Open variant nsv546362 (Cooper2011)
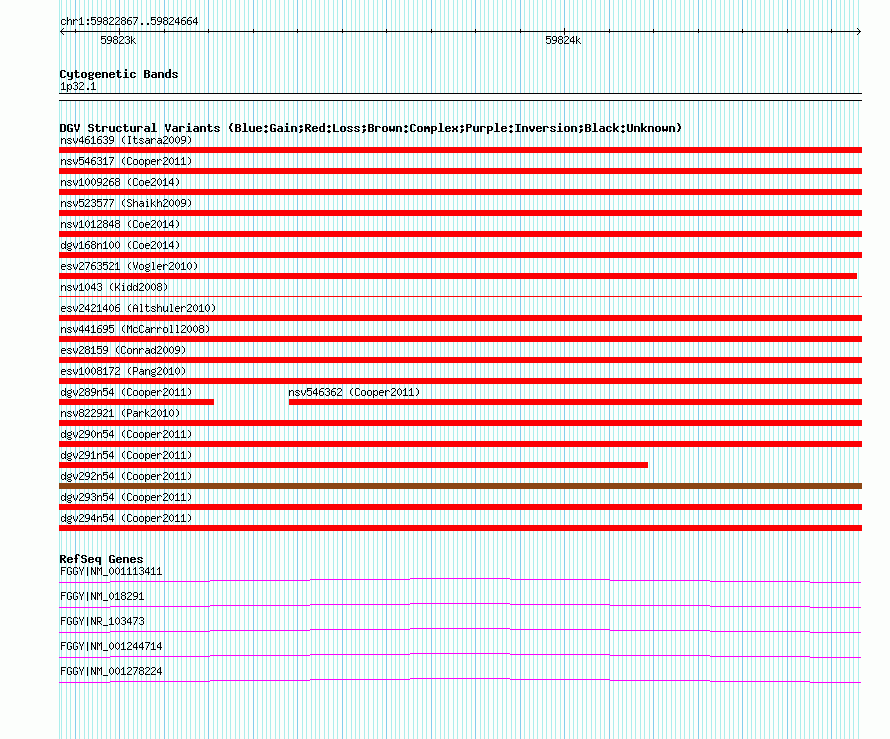The height and width of the screenshot is (739, 890). 354,392
